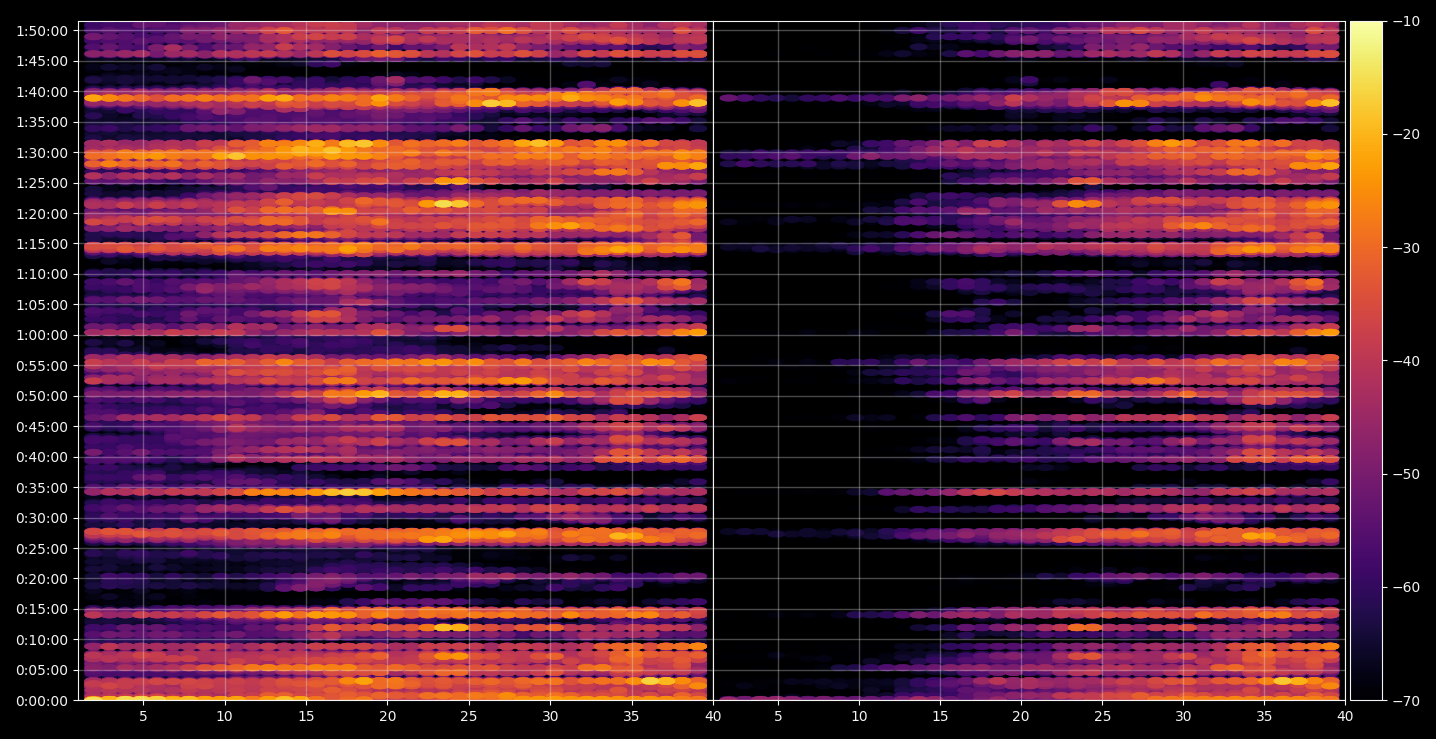Click the 1:30:00 y-axis tick label
1436x739 pixels.
[x=42, y=153]
